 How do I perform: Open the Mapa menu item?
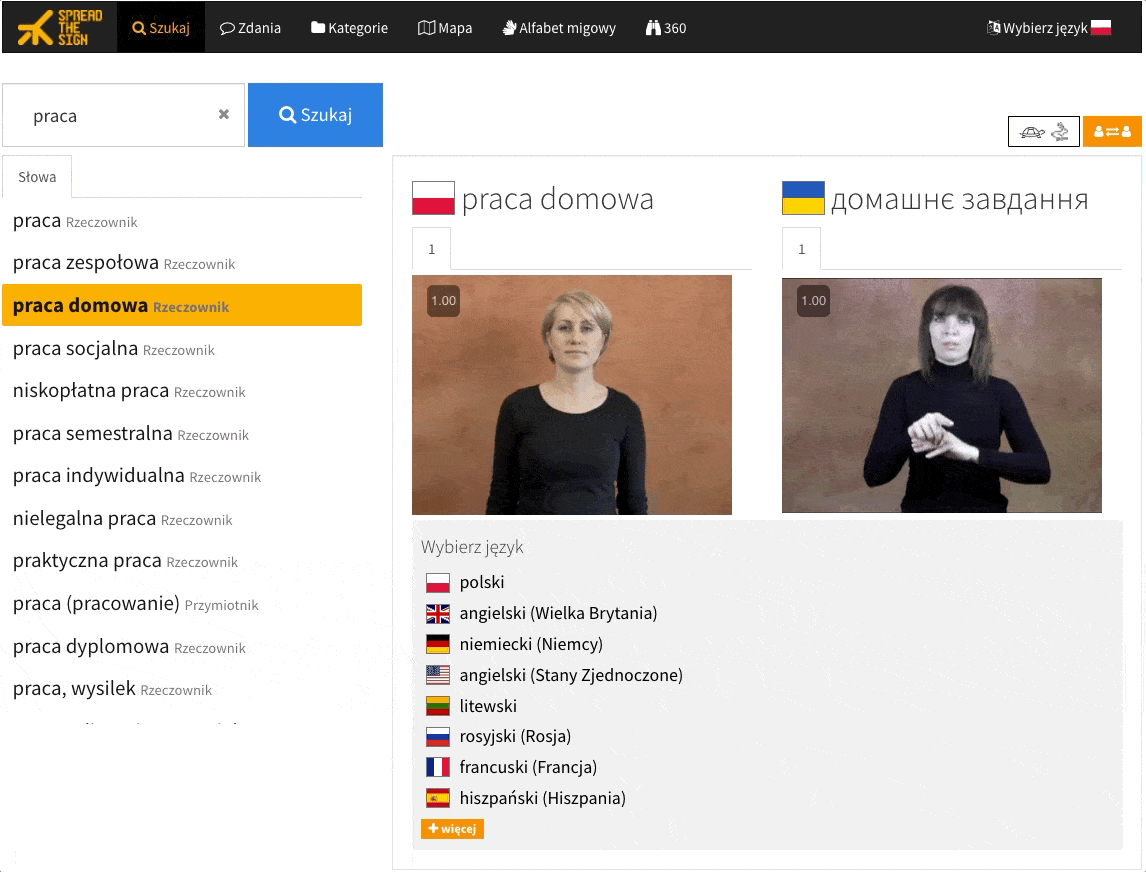tap(444, 28)
